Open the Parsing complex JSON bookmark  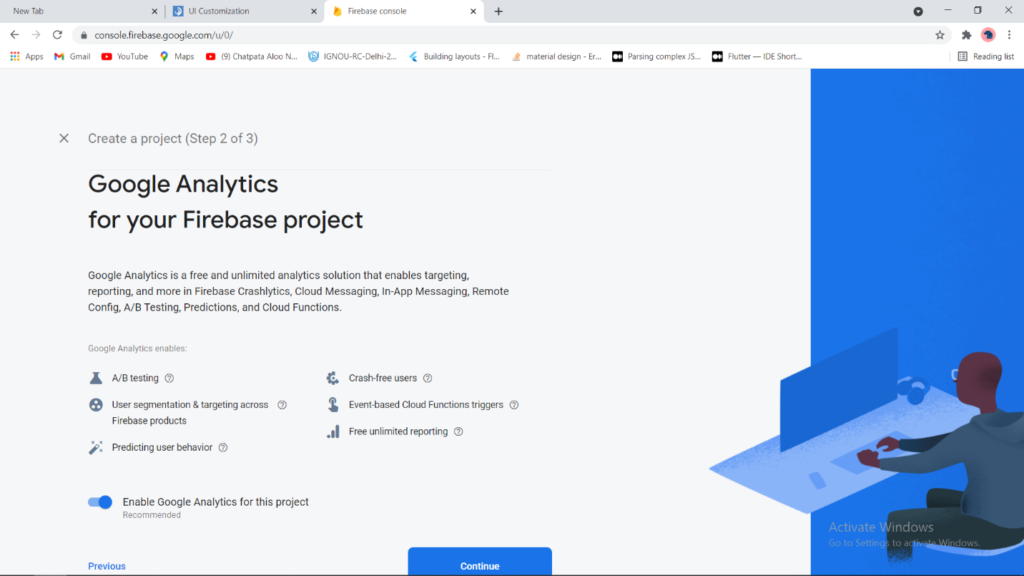click(x=656, y=57)
